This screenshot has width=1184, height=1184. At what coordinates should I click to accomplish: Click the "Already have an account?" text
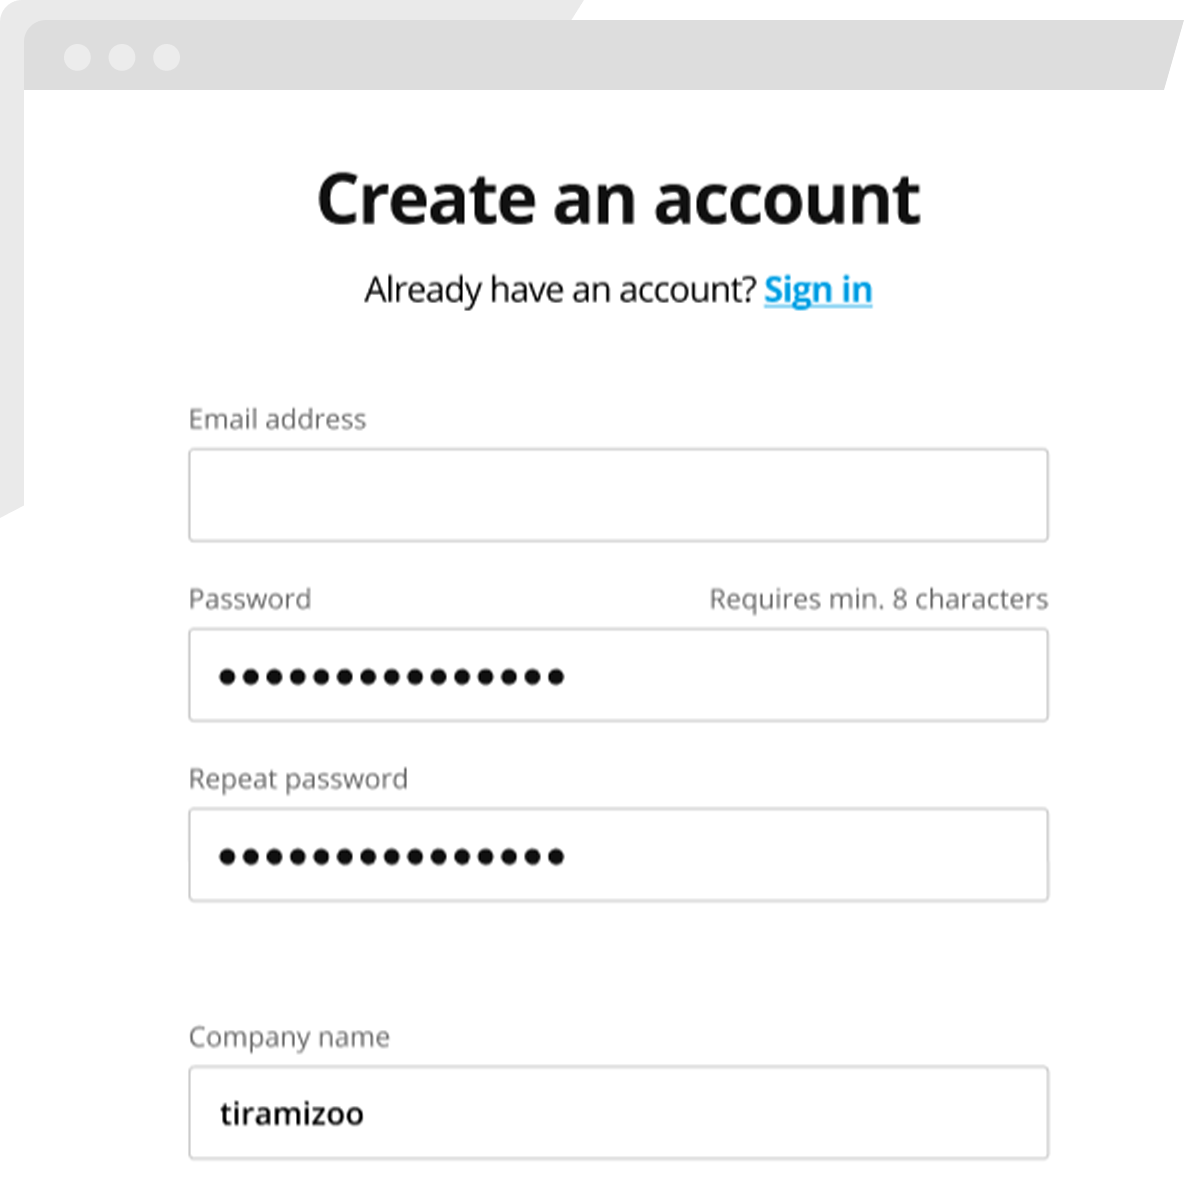click(x=560, y=290)
